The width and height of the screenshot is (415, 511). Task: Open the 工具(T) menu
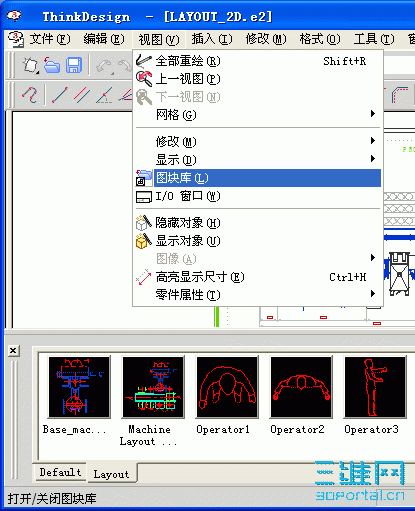(374, 39)
